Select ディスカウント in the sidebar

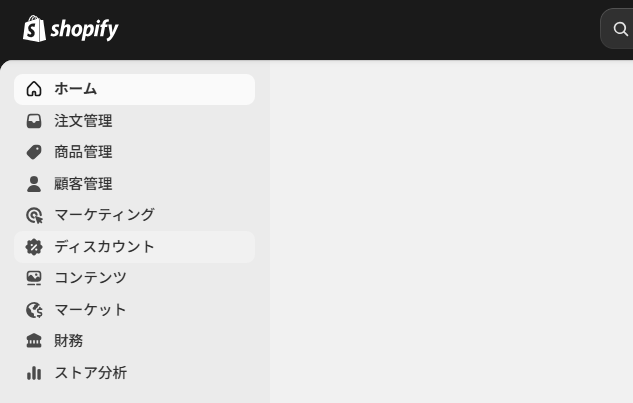pos(104,247)
